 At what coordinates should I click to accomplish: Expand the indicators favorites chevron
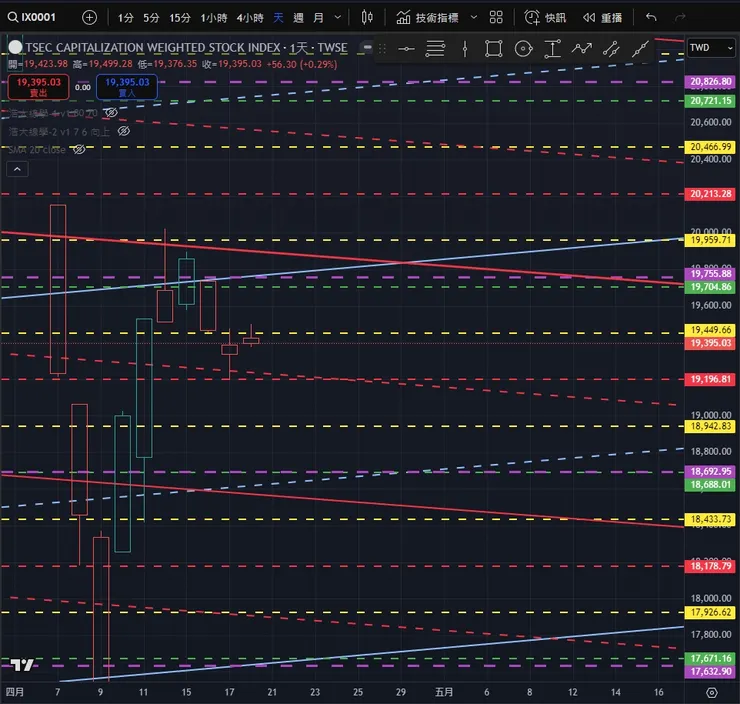pos(474,17)
